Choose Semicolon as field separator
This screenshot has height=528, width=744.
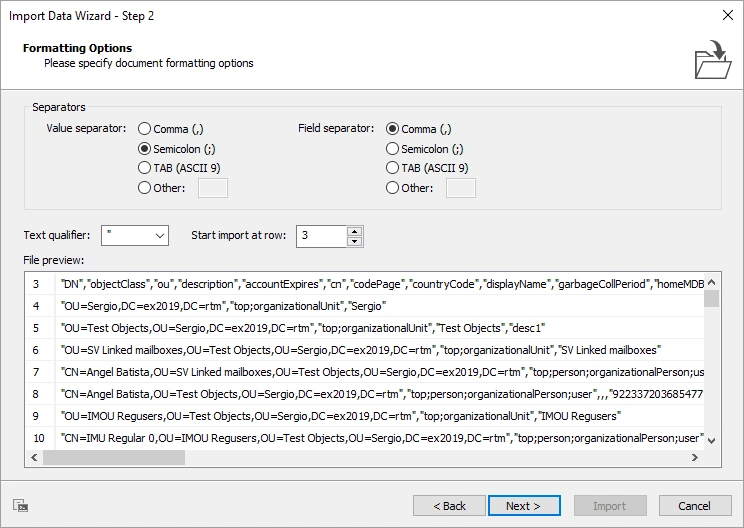pyautogui.click(x=393, y=149)
